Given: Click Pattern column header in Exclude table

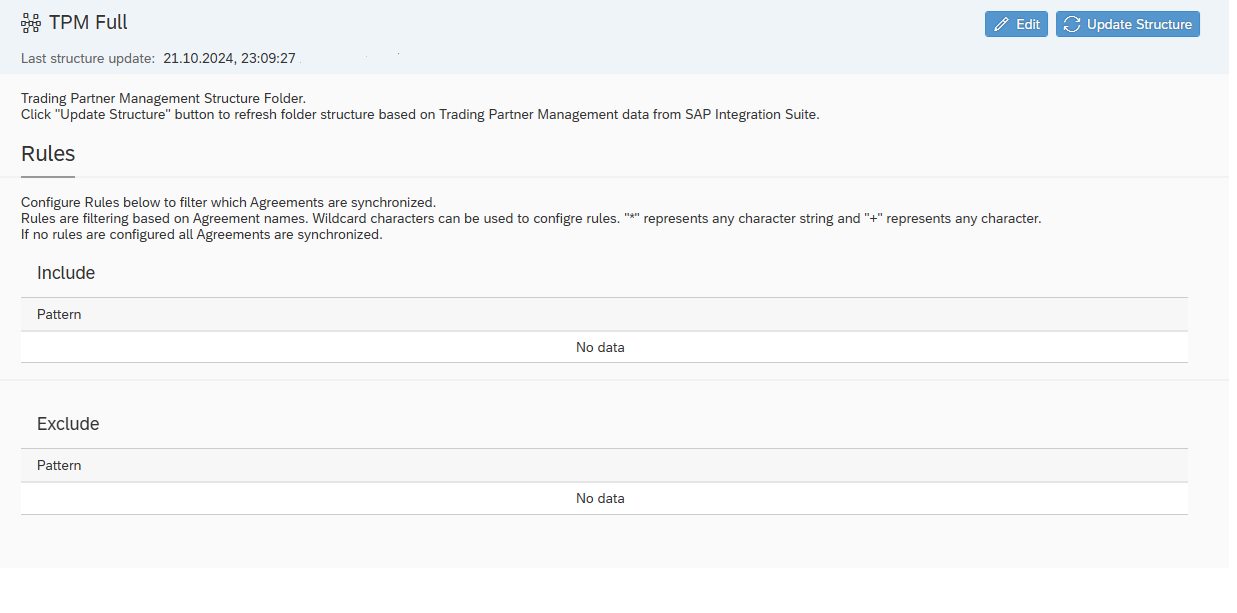Looking at the screenshot, I should click(59, 465).
